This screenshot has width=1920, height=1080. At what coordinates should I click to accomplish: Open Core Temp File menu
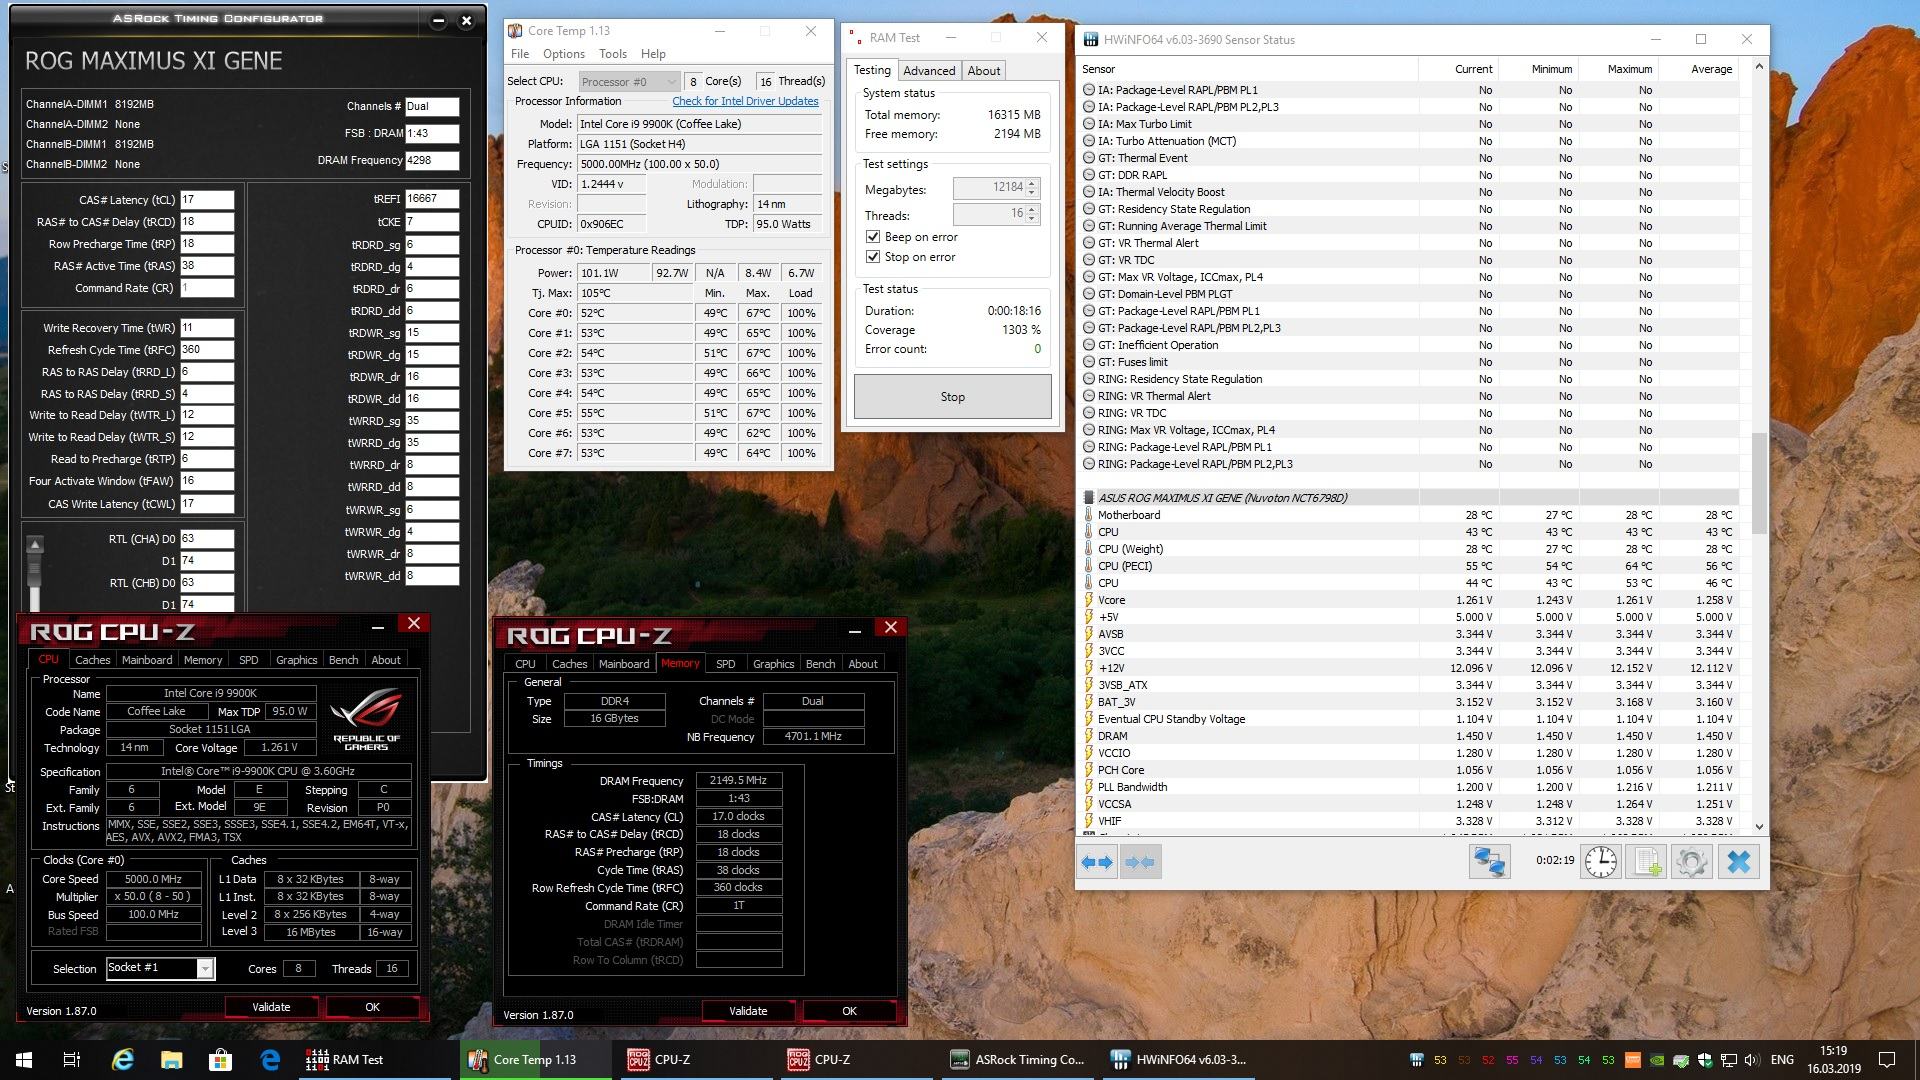[x=520, y=54]
